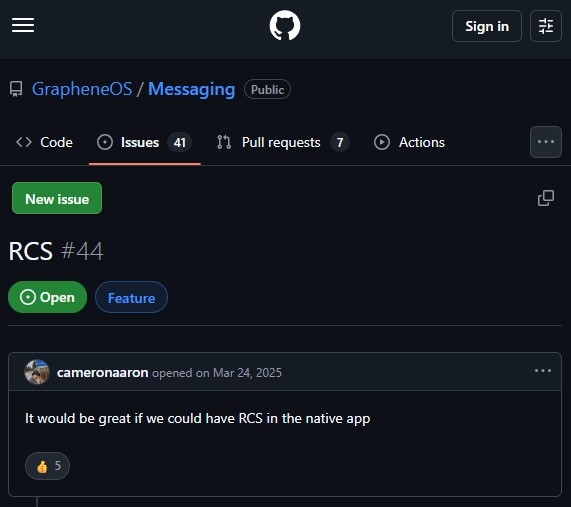Viewport: 571px width, 507px height.
Task: Click the Feature label
Action: point(131,297)
